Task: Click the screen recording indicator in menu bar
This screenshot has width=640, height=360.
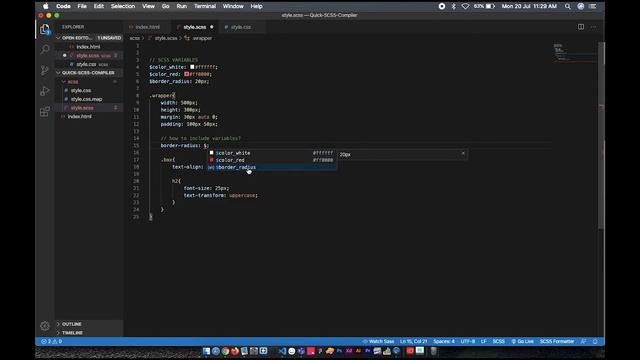Action: click(442, 6)
